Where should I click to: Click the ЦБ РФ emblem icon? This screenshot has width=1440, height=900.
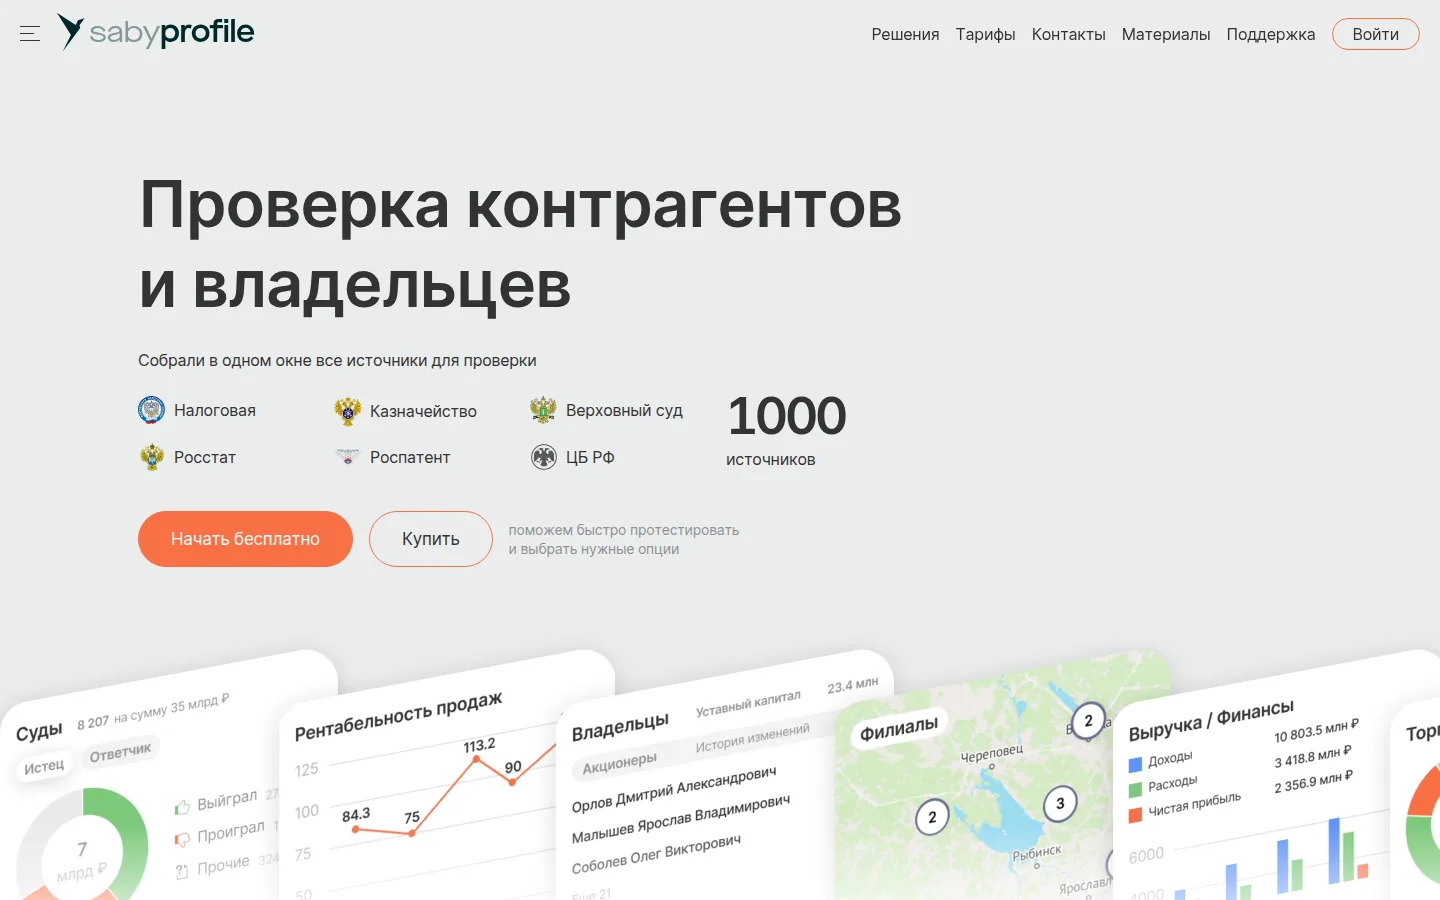pyautogui.click(x=543, y=457)
